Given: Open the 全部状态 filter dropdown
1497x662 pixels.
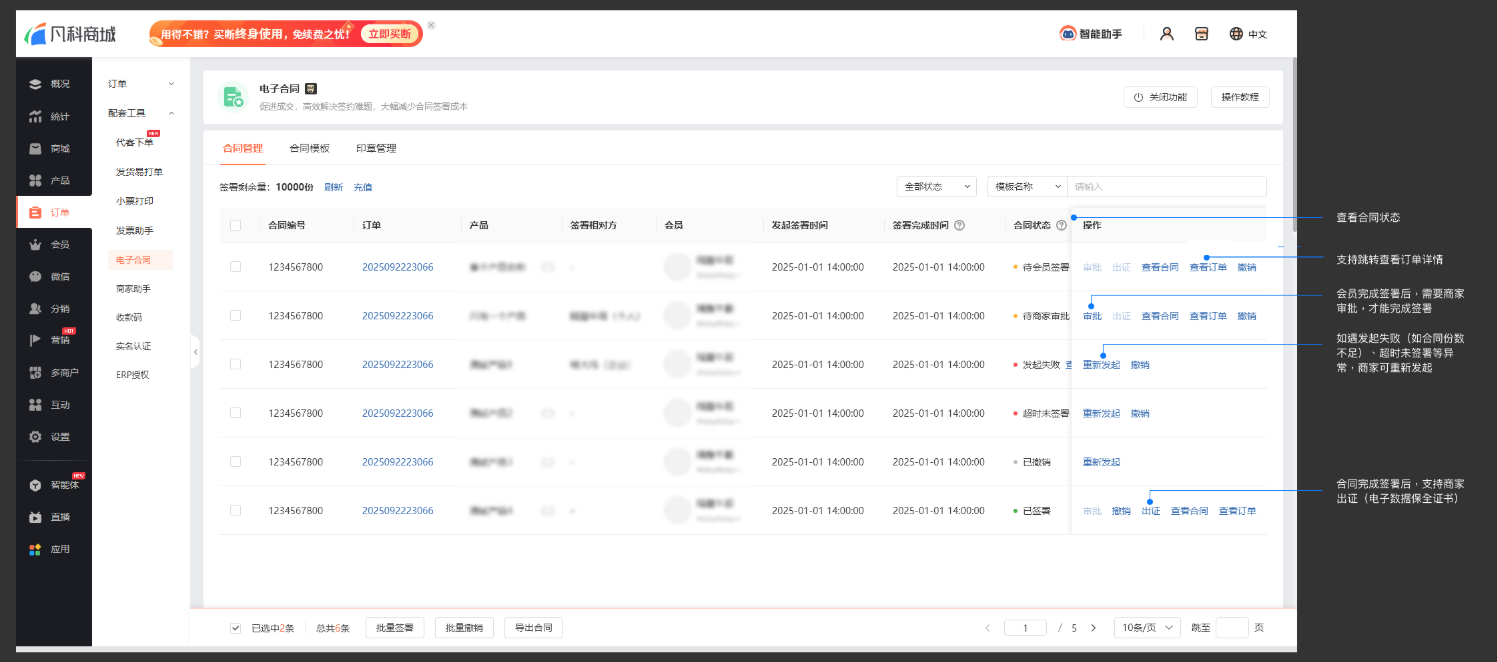Looking at the screenshot, I should coord(937,186).
